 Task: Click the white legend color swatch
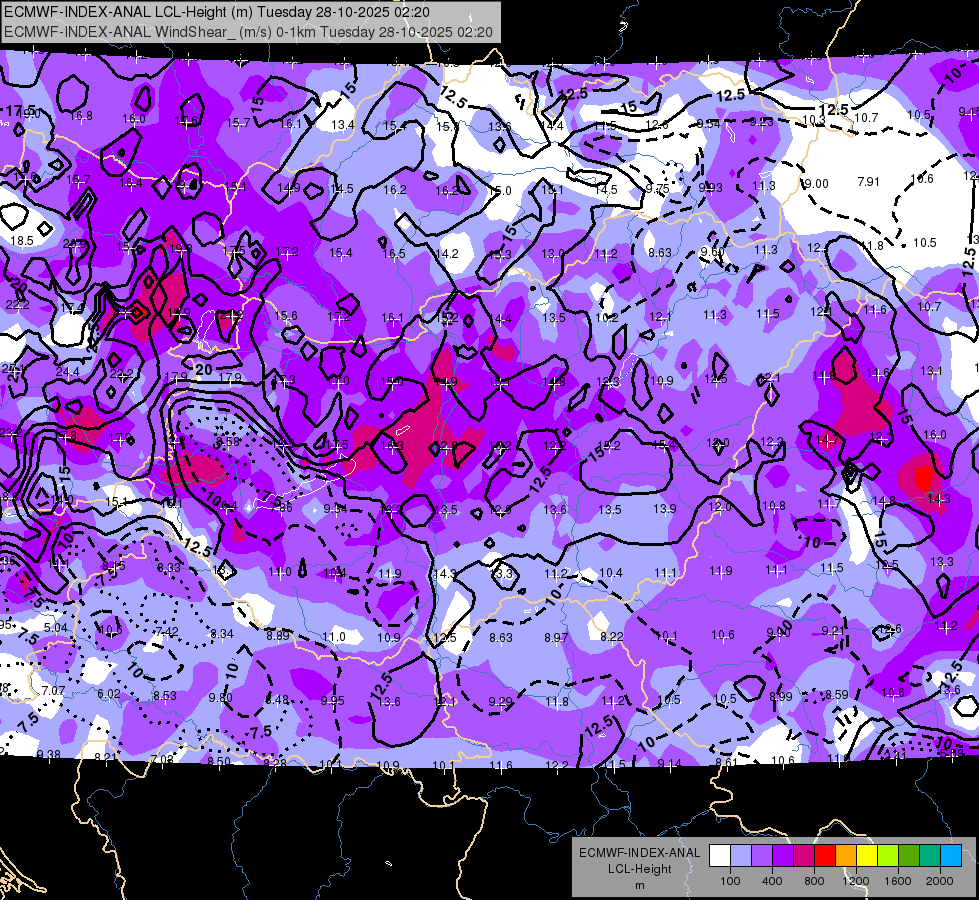pos(719,856)
